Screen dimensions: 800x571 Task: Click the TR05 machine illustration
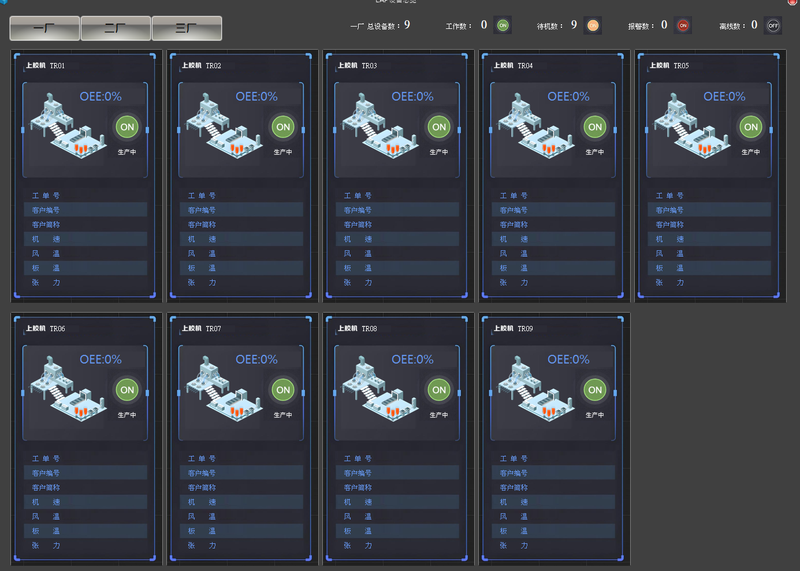point(689,127)
